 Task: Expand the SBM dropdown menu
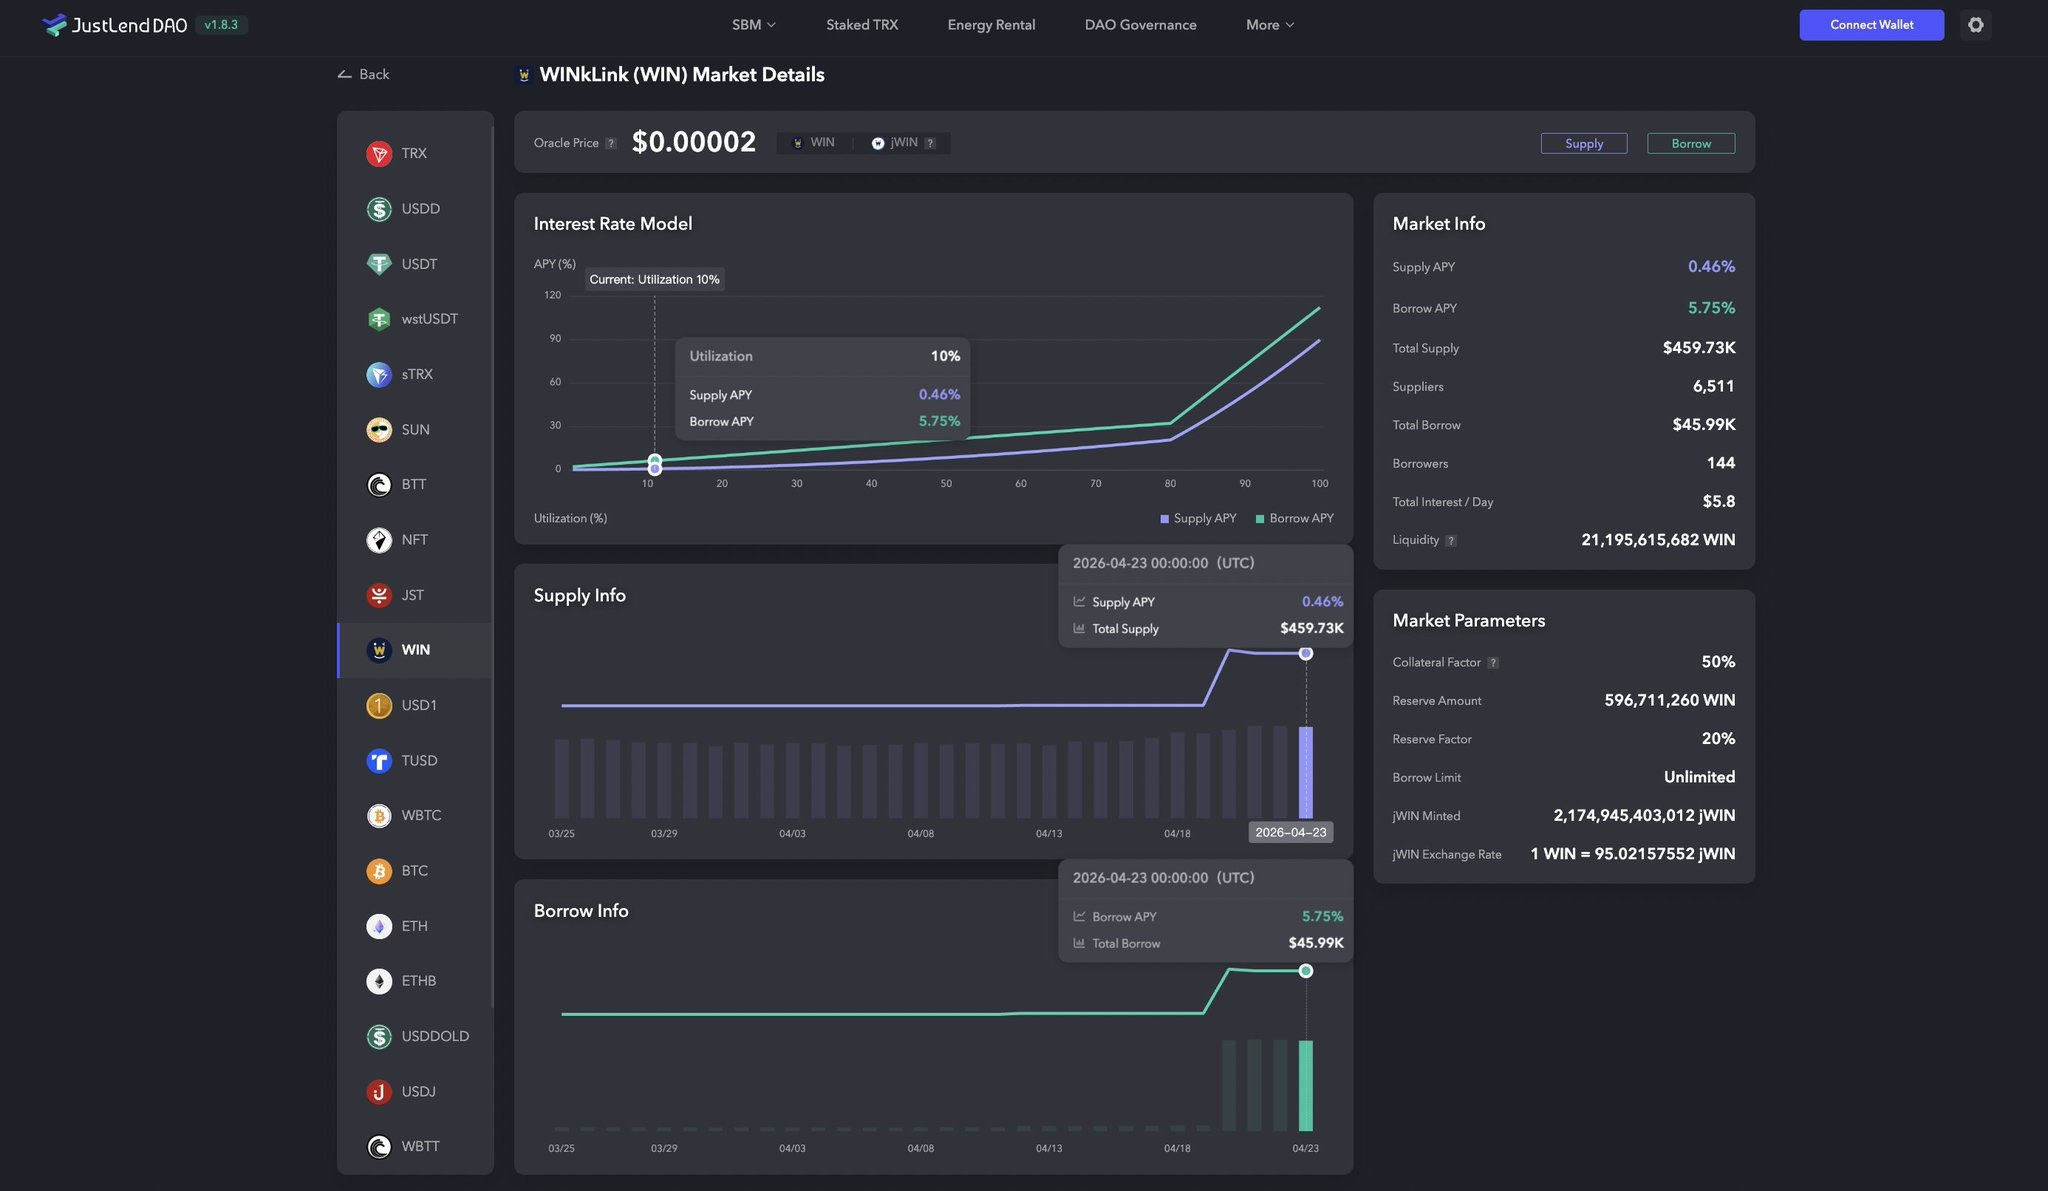tap(753, 25)
